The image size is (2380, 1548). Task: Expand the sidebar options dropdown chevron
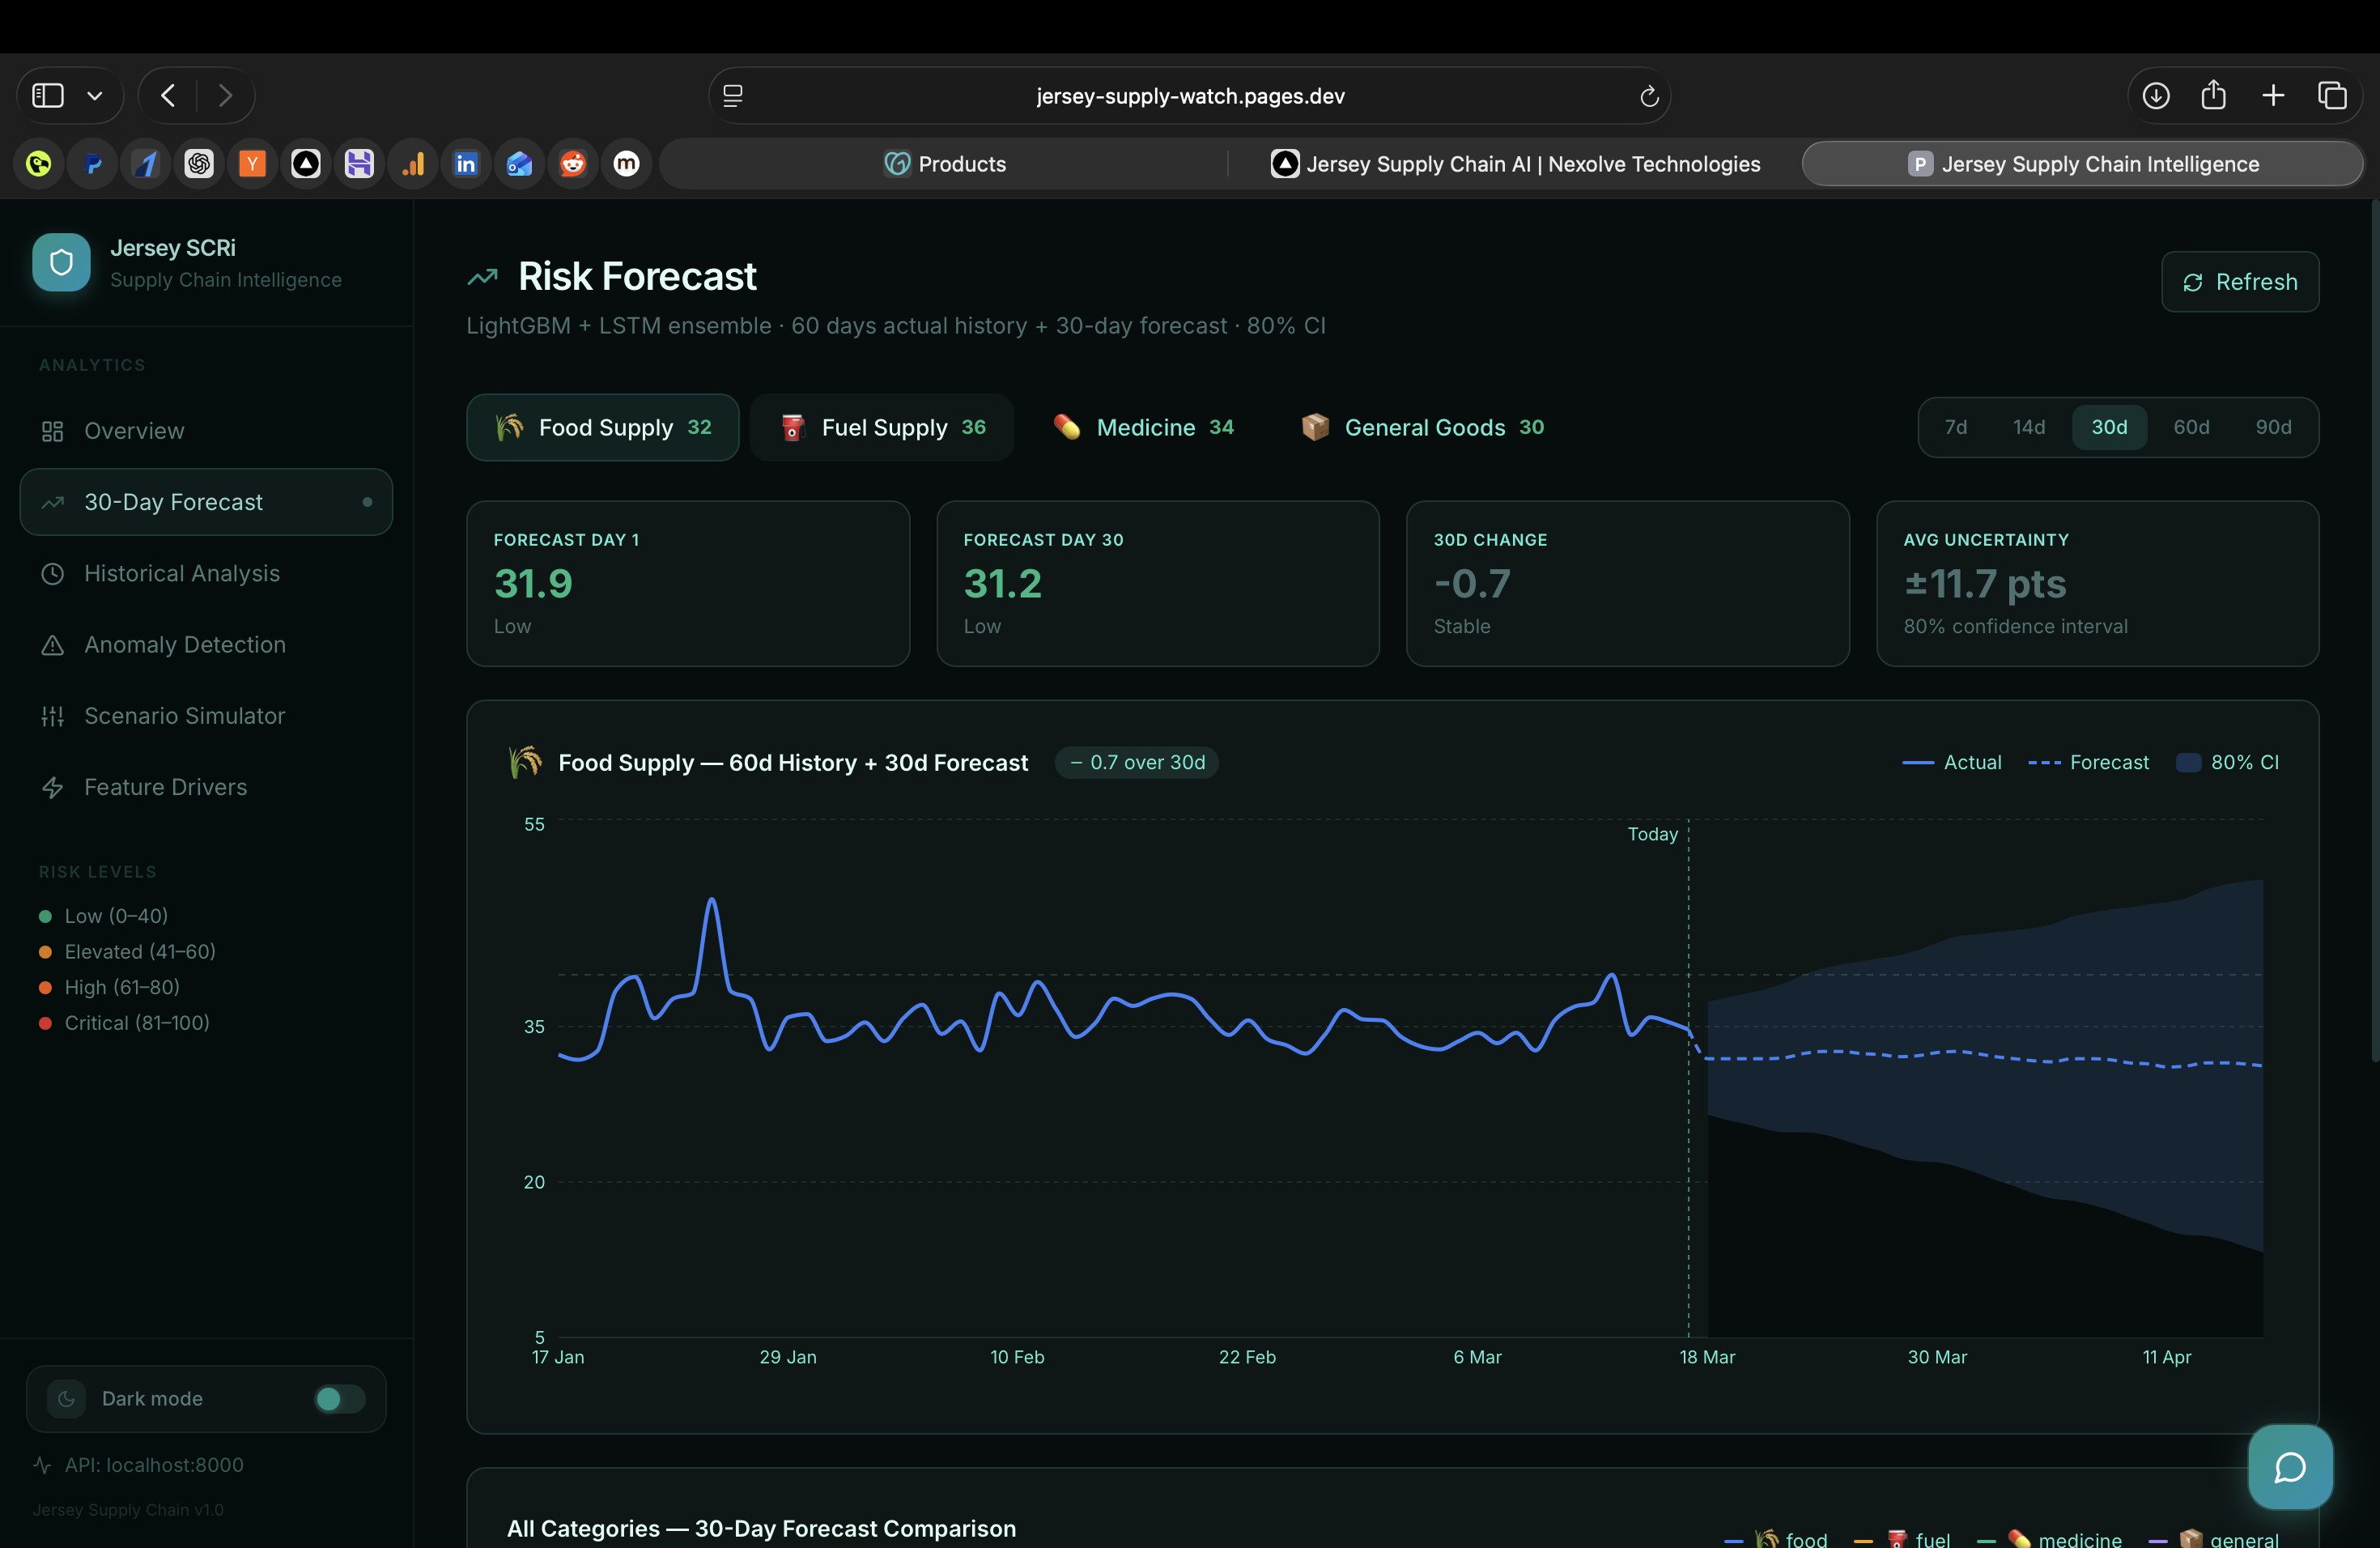(x=95, y=96)
